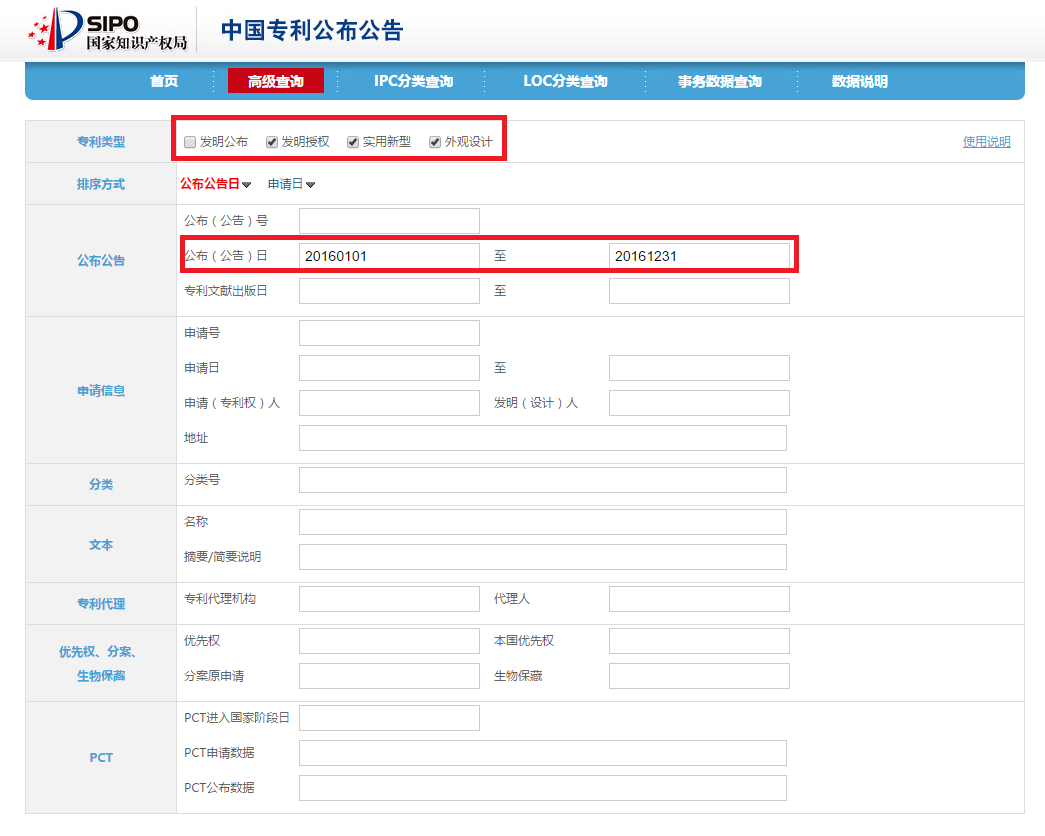Uncheck the 实用新型 checkbox
This screenshot has height=836, width=1045.
click(353, 142)
